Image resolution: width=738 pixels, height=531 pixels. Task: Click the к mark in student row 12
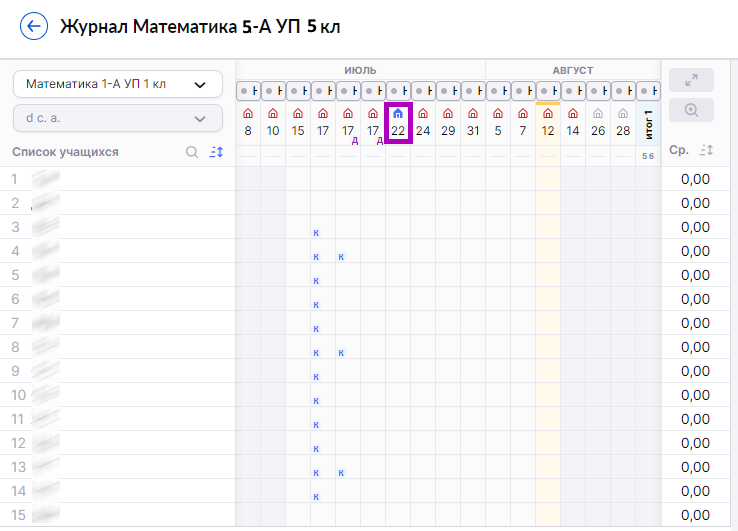click(316, 449)
